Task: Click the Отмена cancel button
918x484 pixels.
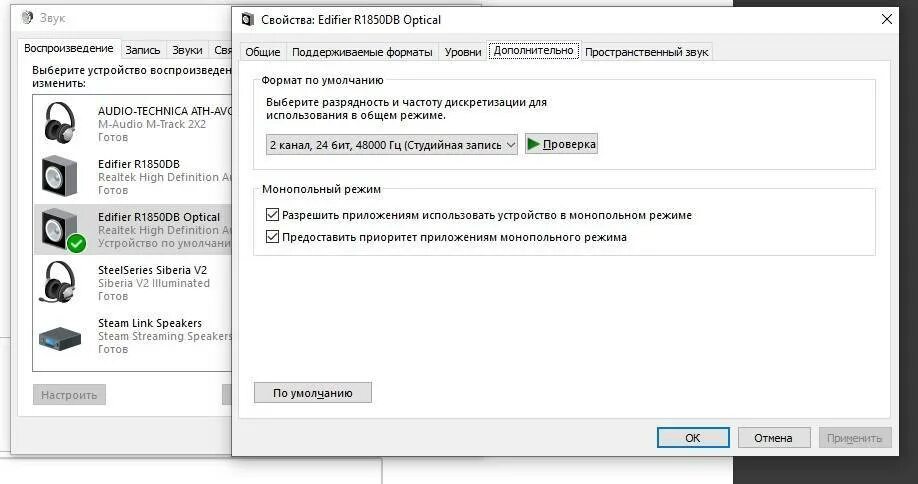Action: pos(773,438)
